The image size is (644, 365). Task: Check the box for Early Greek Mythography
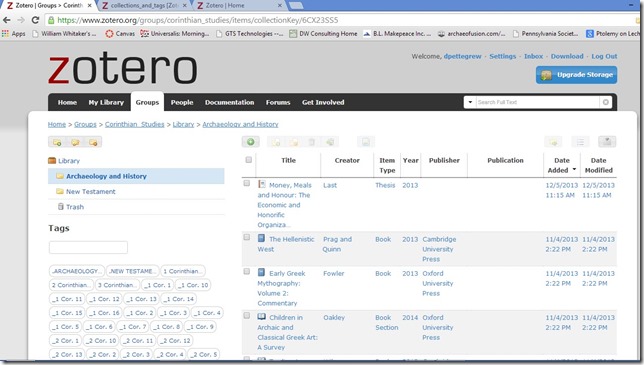point(247,271)
